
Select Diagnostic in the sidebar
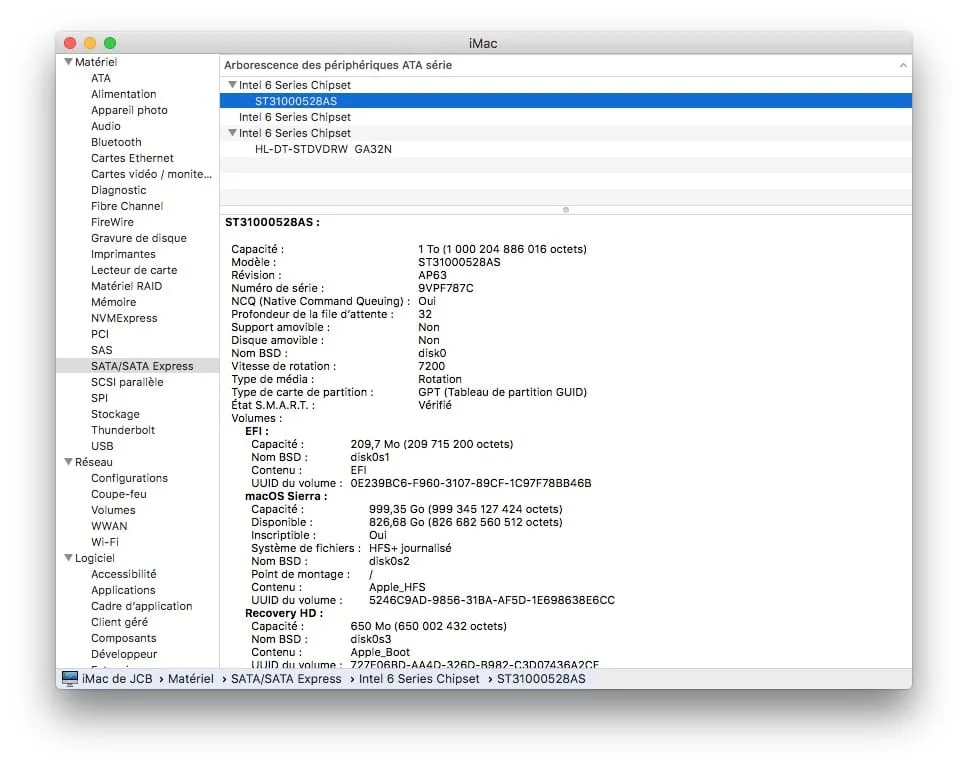119,190
